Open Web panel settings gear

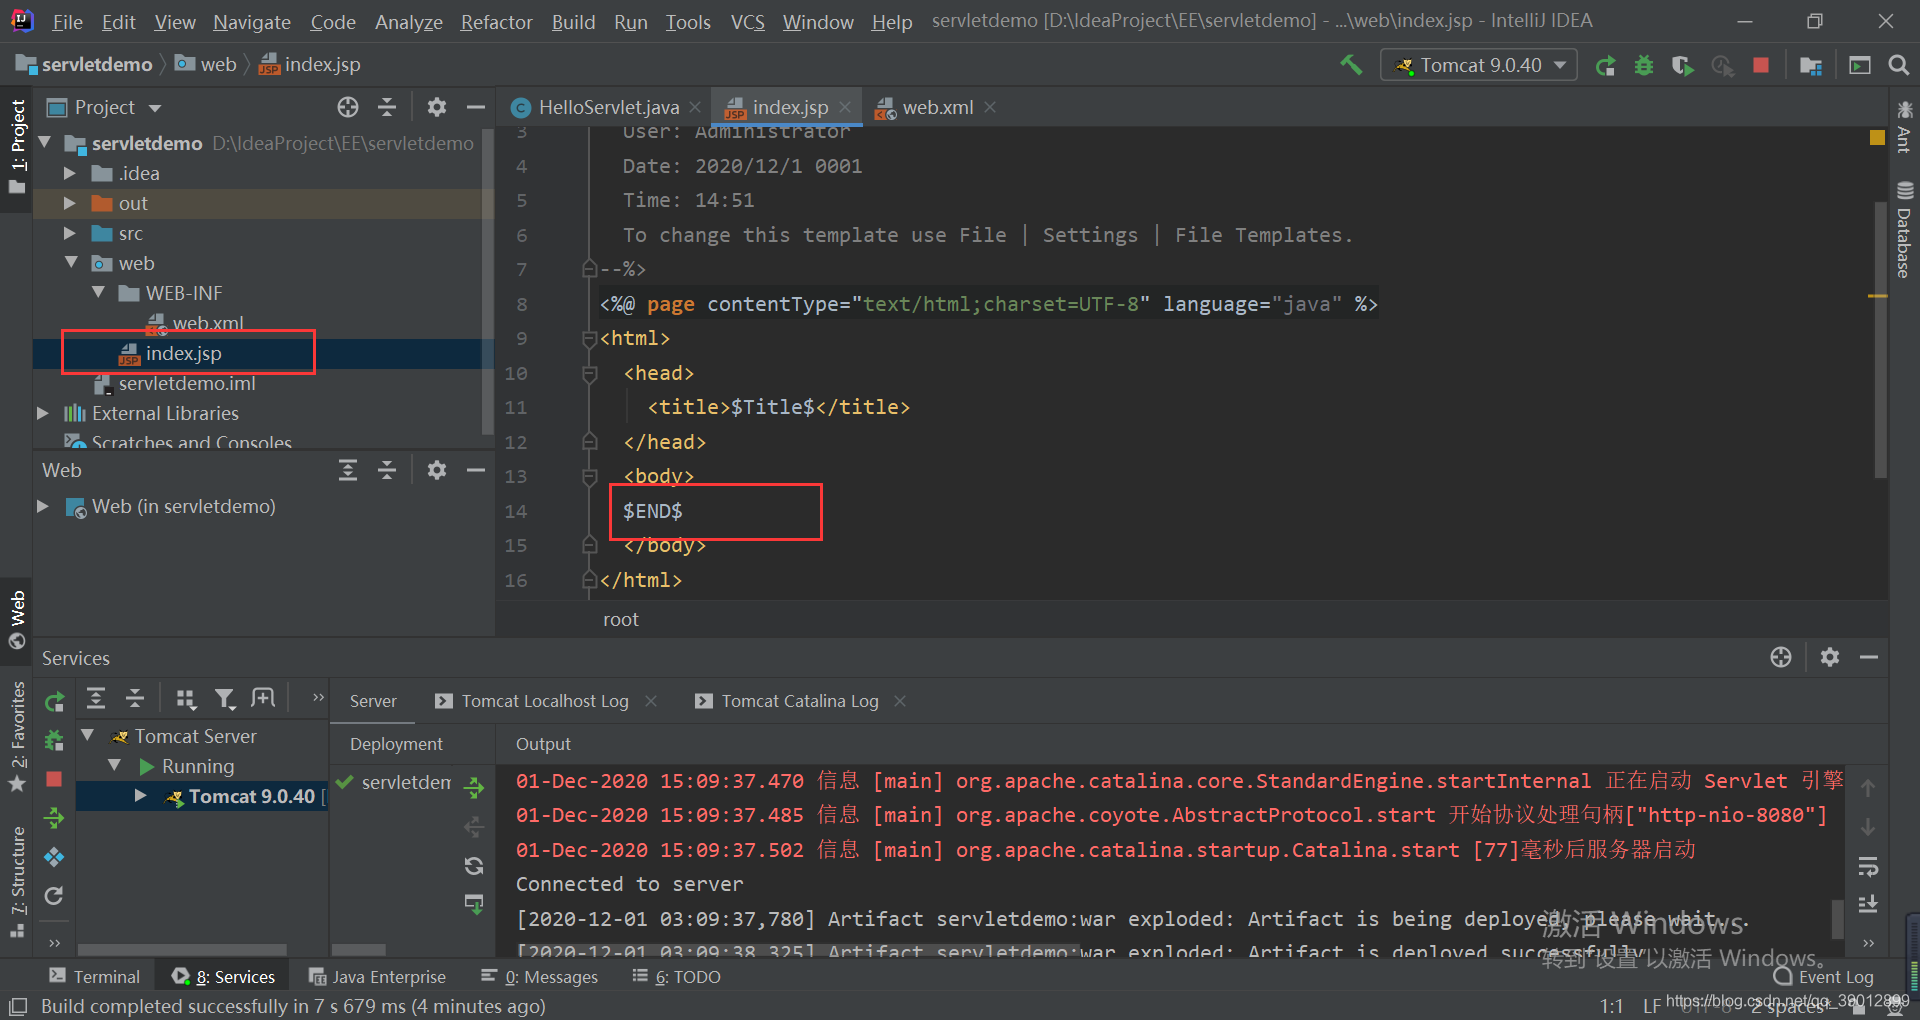[x=437, y=470]
